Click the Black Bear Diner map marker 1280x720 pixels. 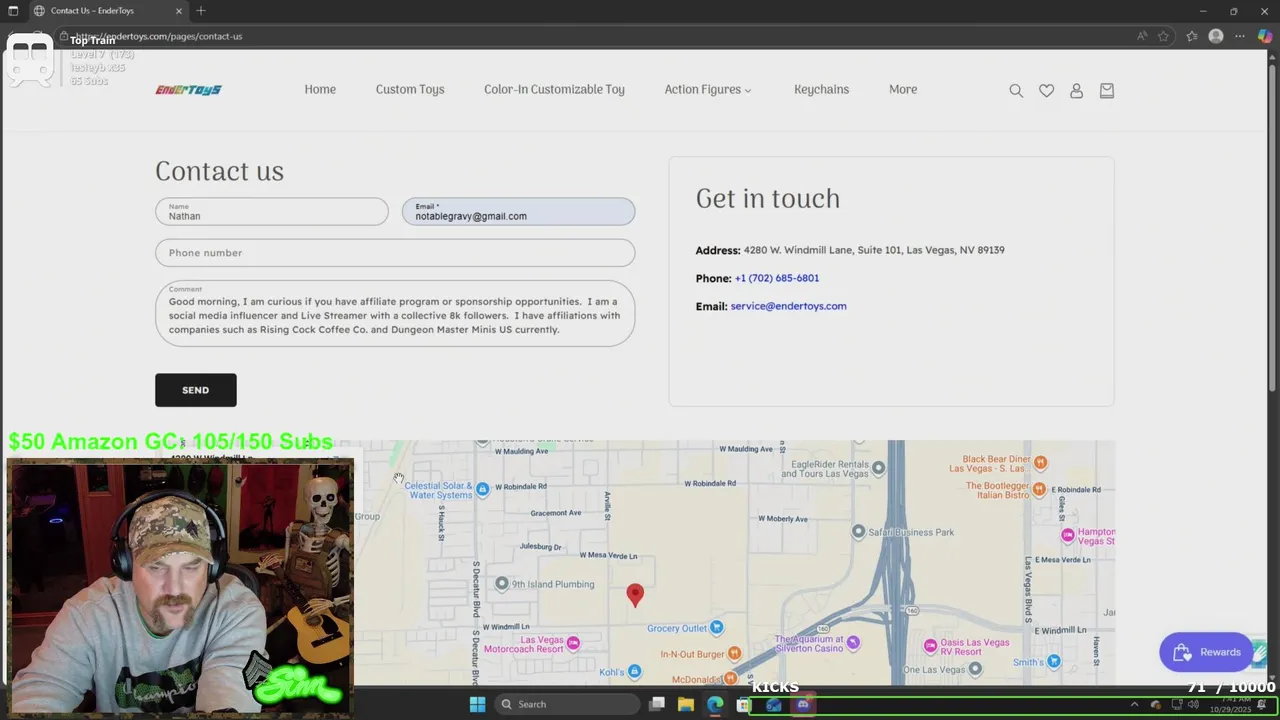[1041, 462]
